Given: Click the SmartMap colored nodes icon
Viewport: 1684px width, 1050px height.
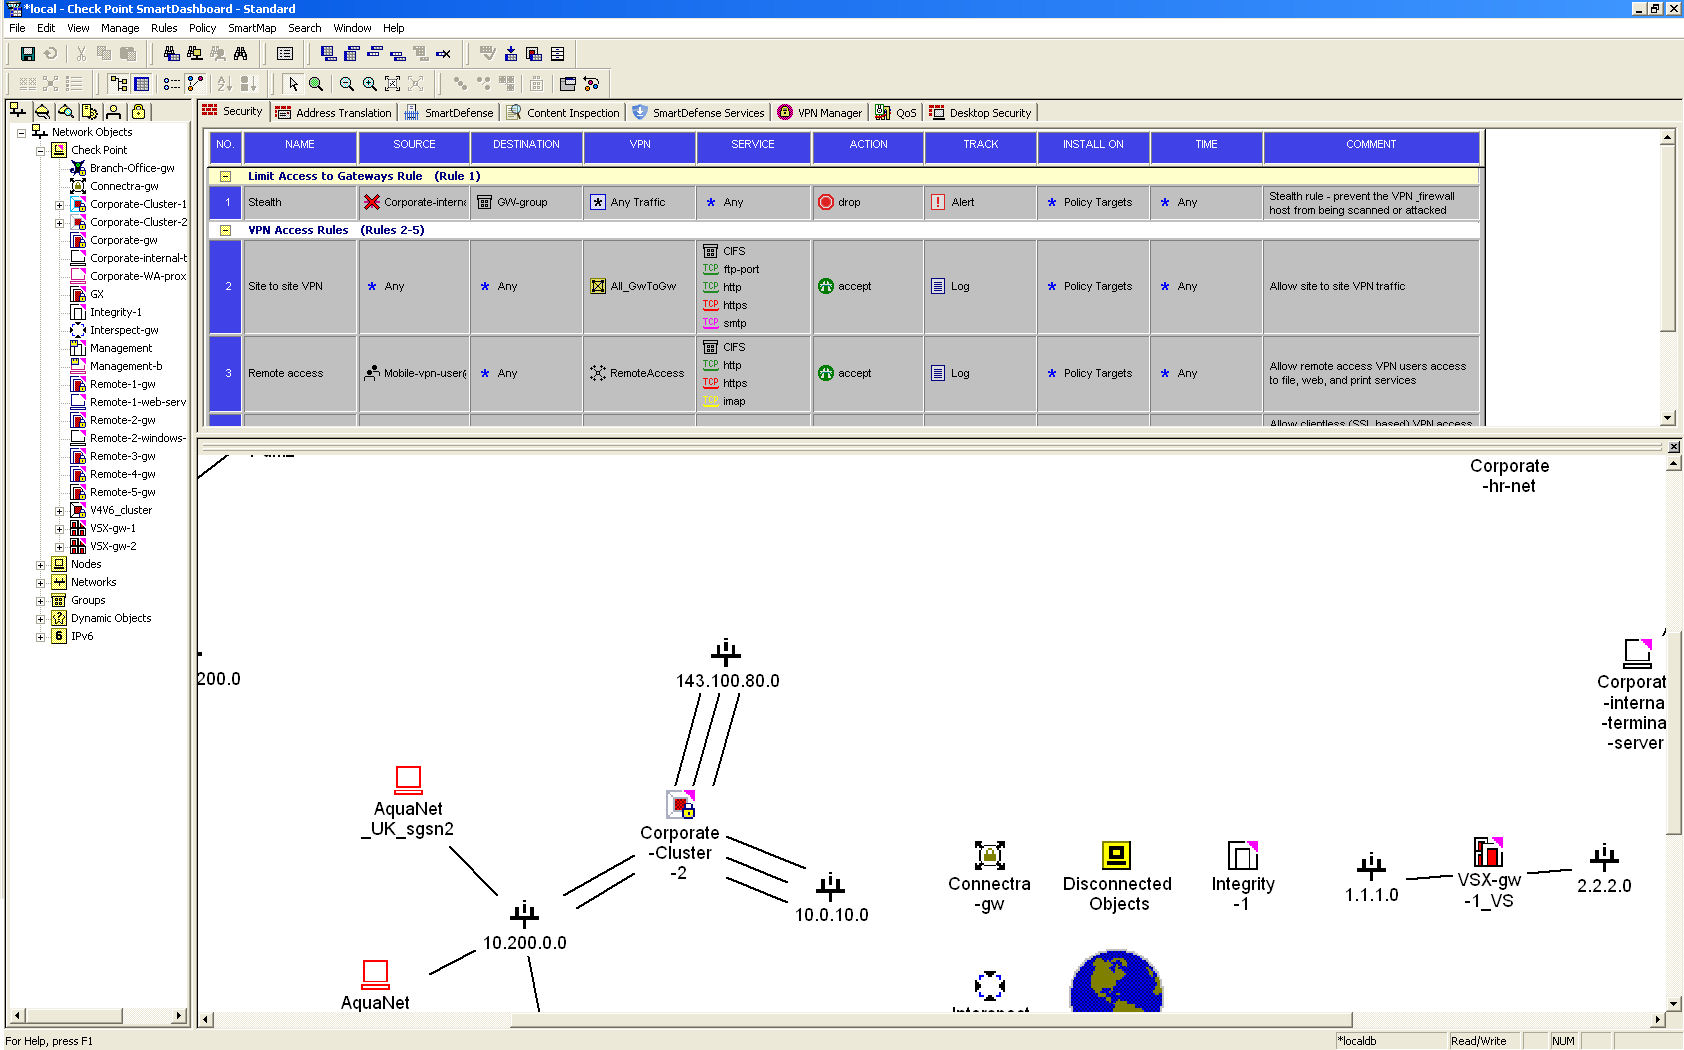Looking at the screenshot, I should pos(591,84).
